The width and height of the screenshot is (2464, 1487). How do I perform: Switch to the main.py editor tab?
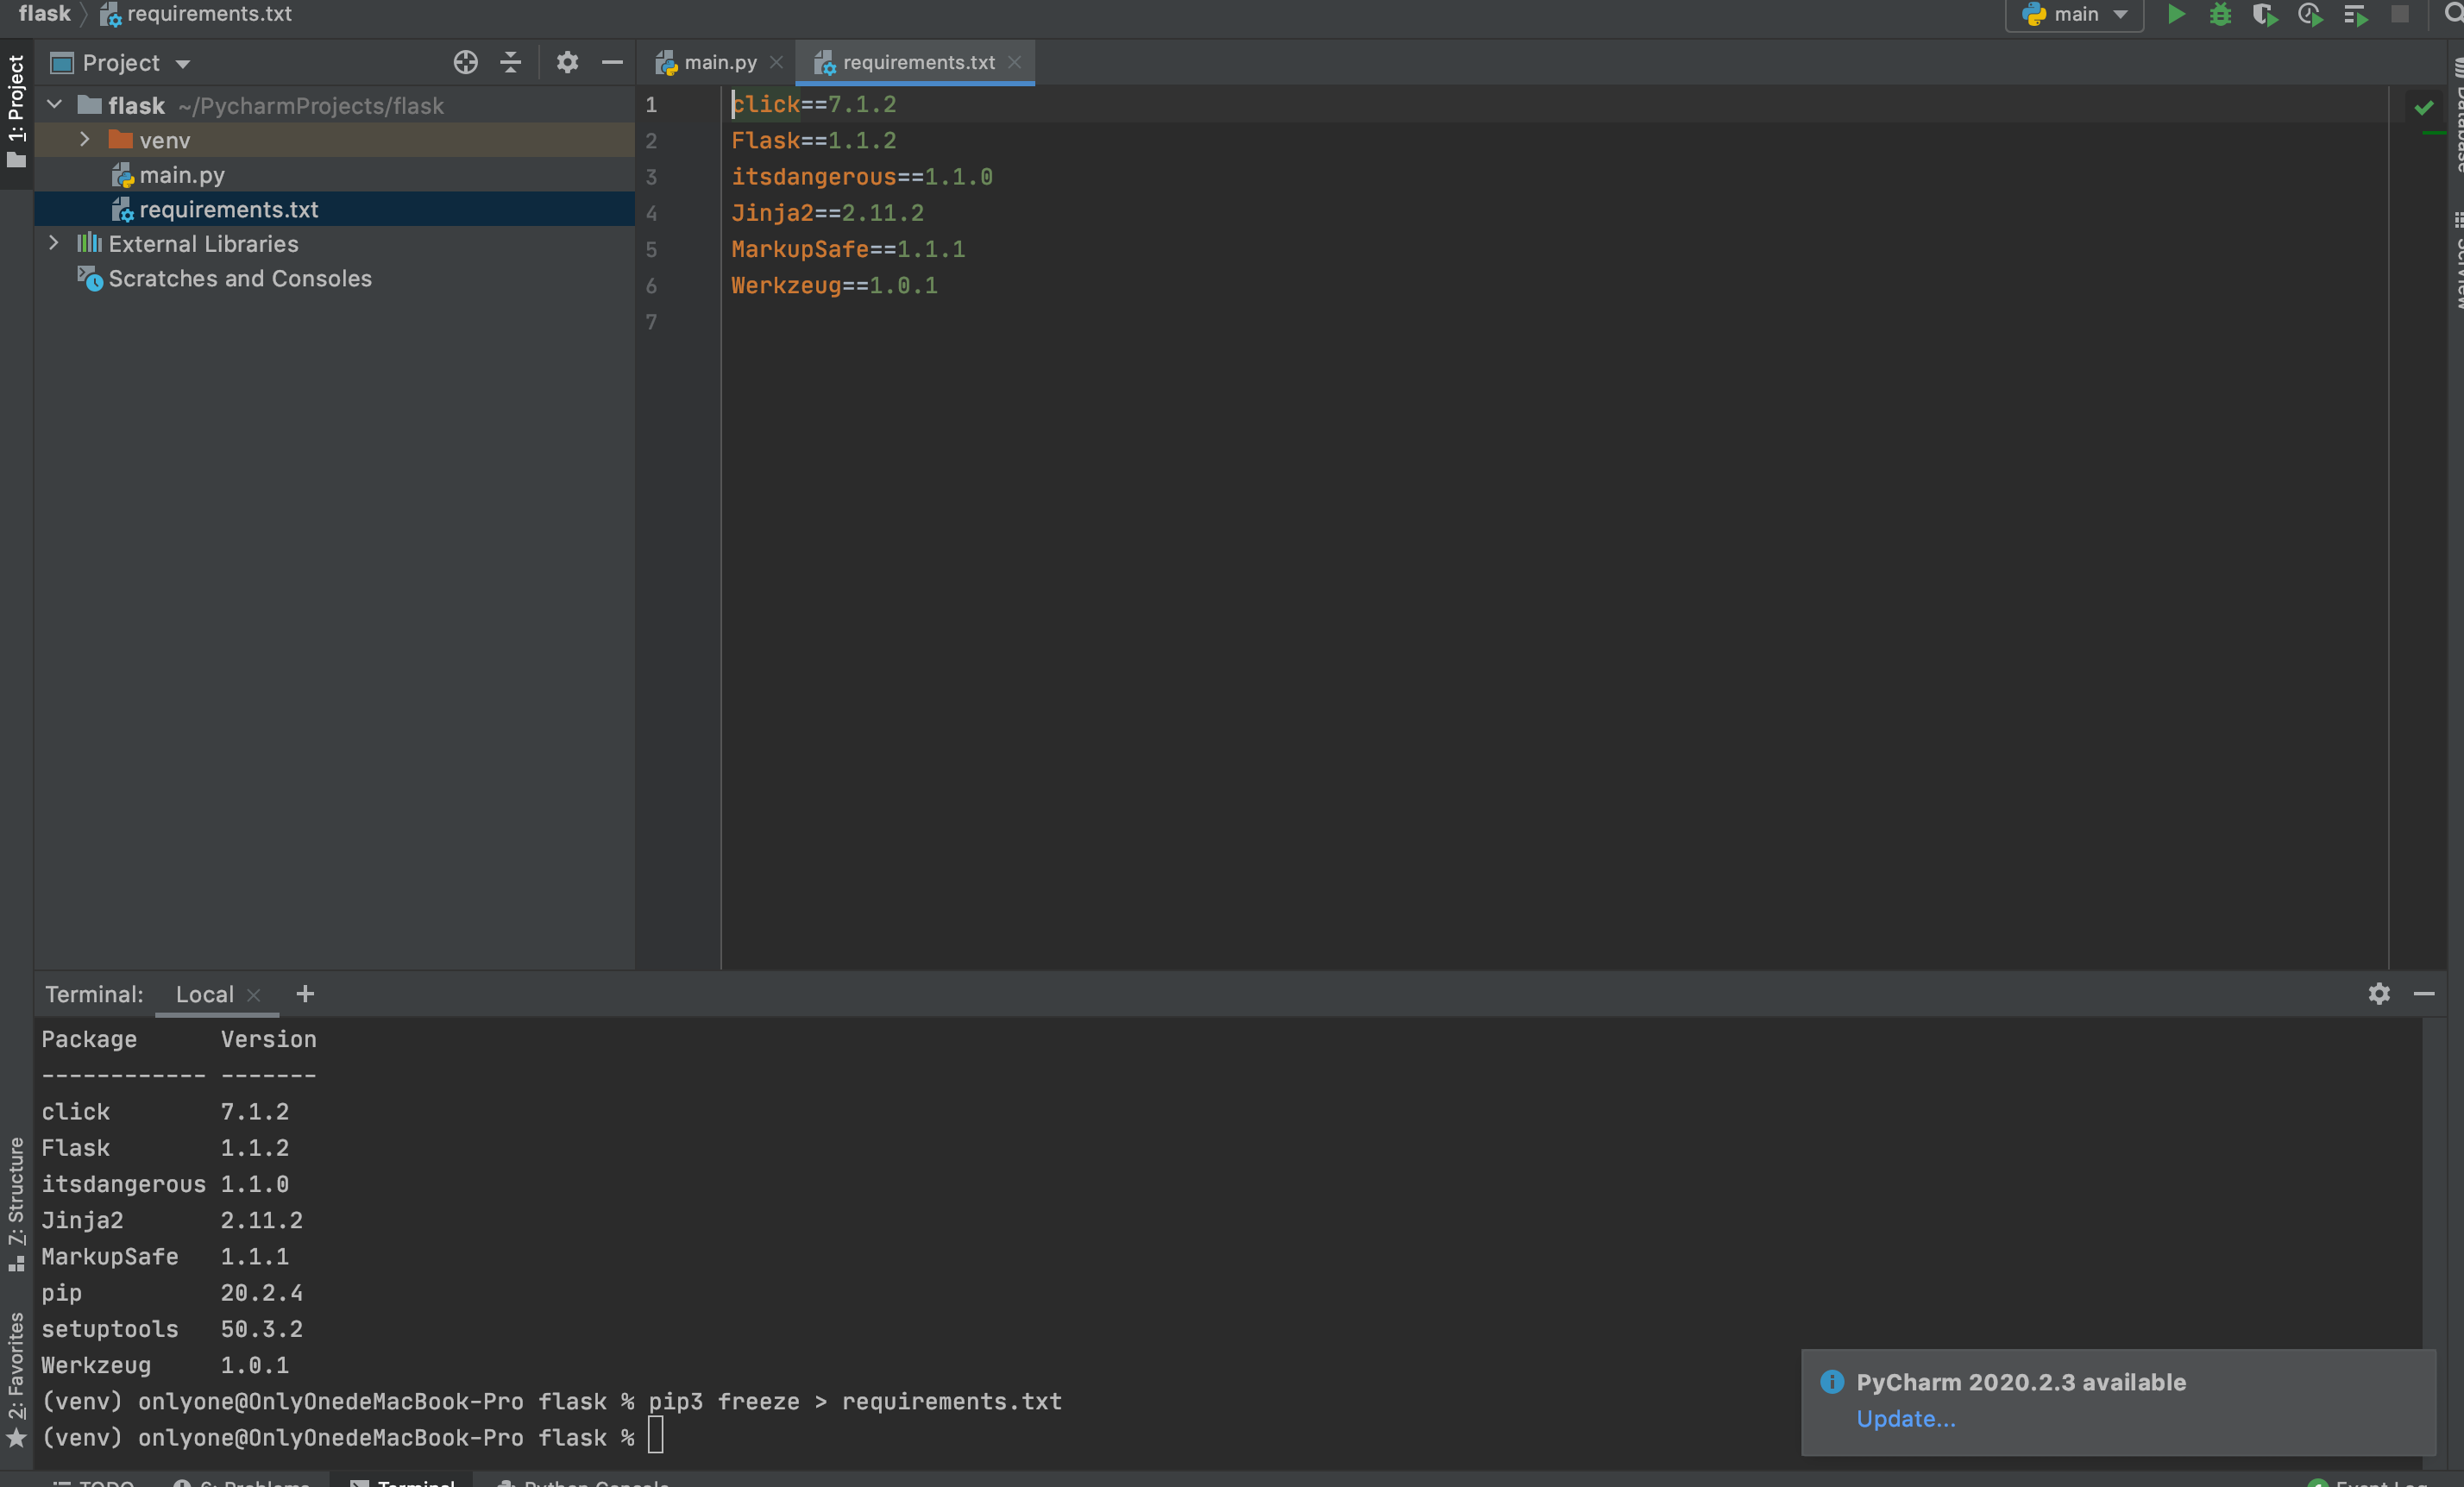[x=719, y=63]
